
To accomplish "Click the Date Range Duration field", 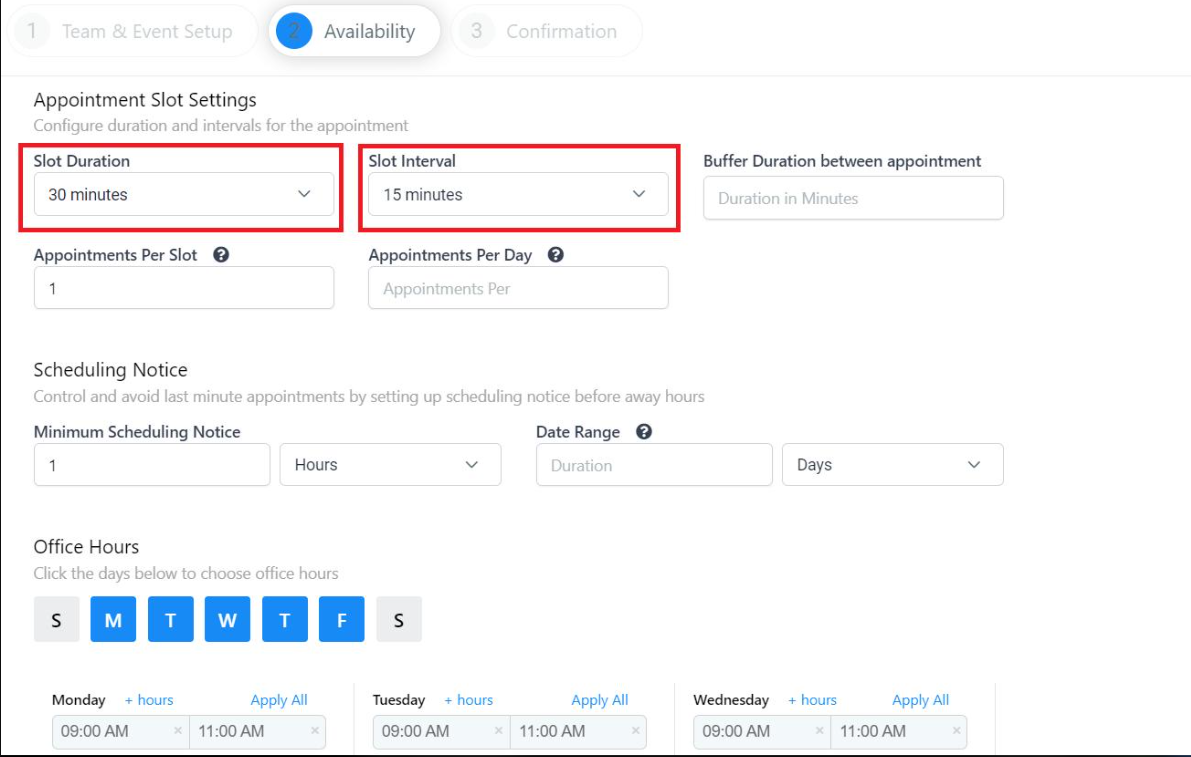I will [x=654, y=465].
